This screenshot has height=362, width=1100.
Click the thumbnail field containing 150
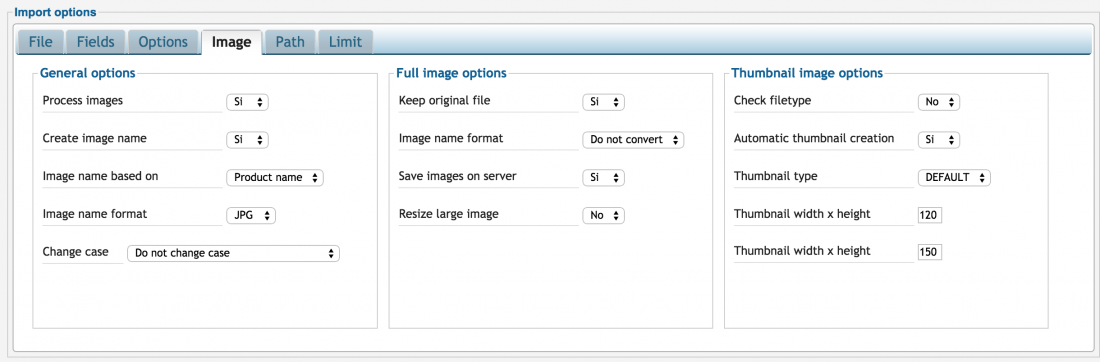coord(930,252)
